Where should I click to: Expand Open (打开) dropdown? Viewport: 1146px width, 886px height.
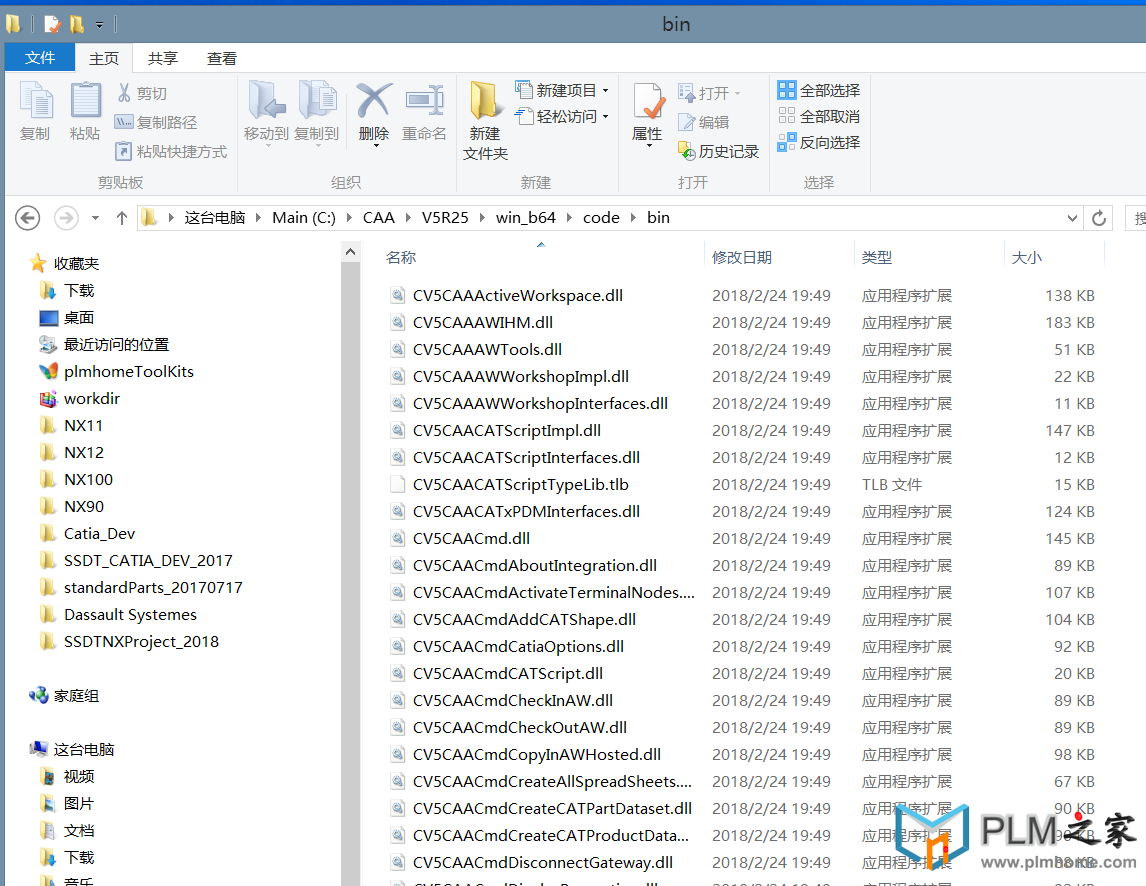coord(737,93)
